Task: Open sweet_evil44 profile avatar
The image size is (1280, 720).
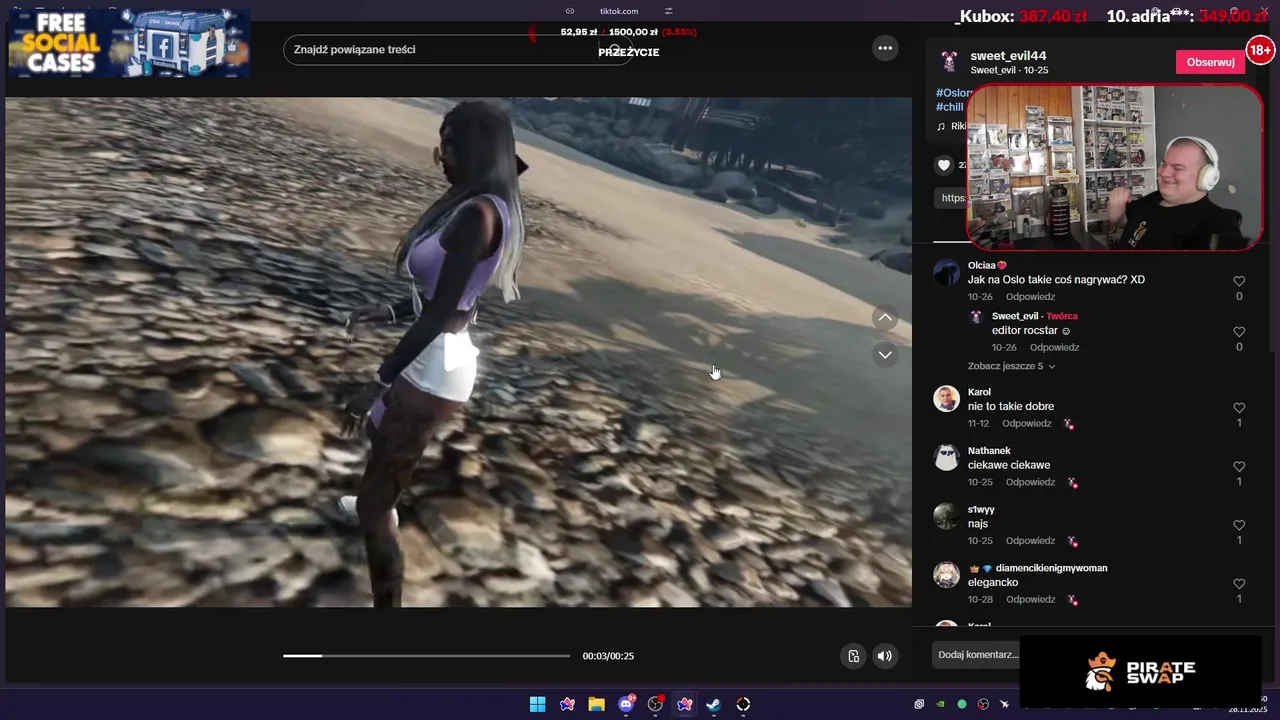Action: (949, 62)
